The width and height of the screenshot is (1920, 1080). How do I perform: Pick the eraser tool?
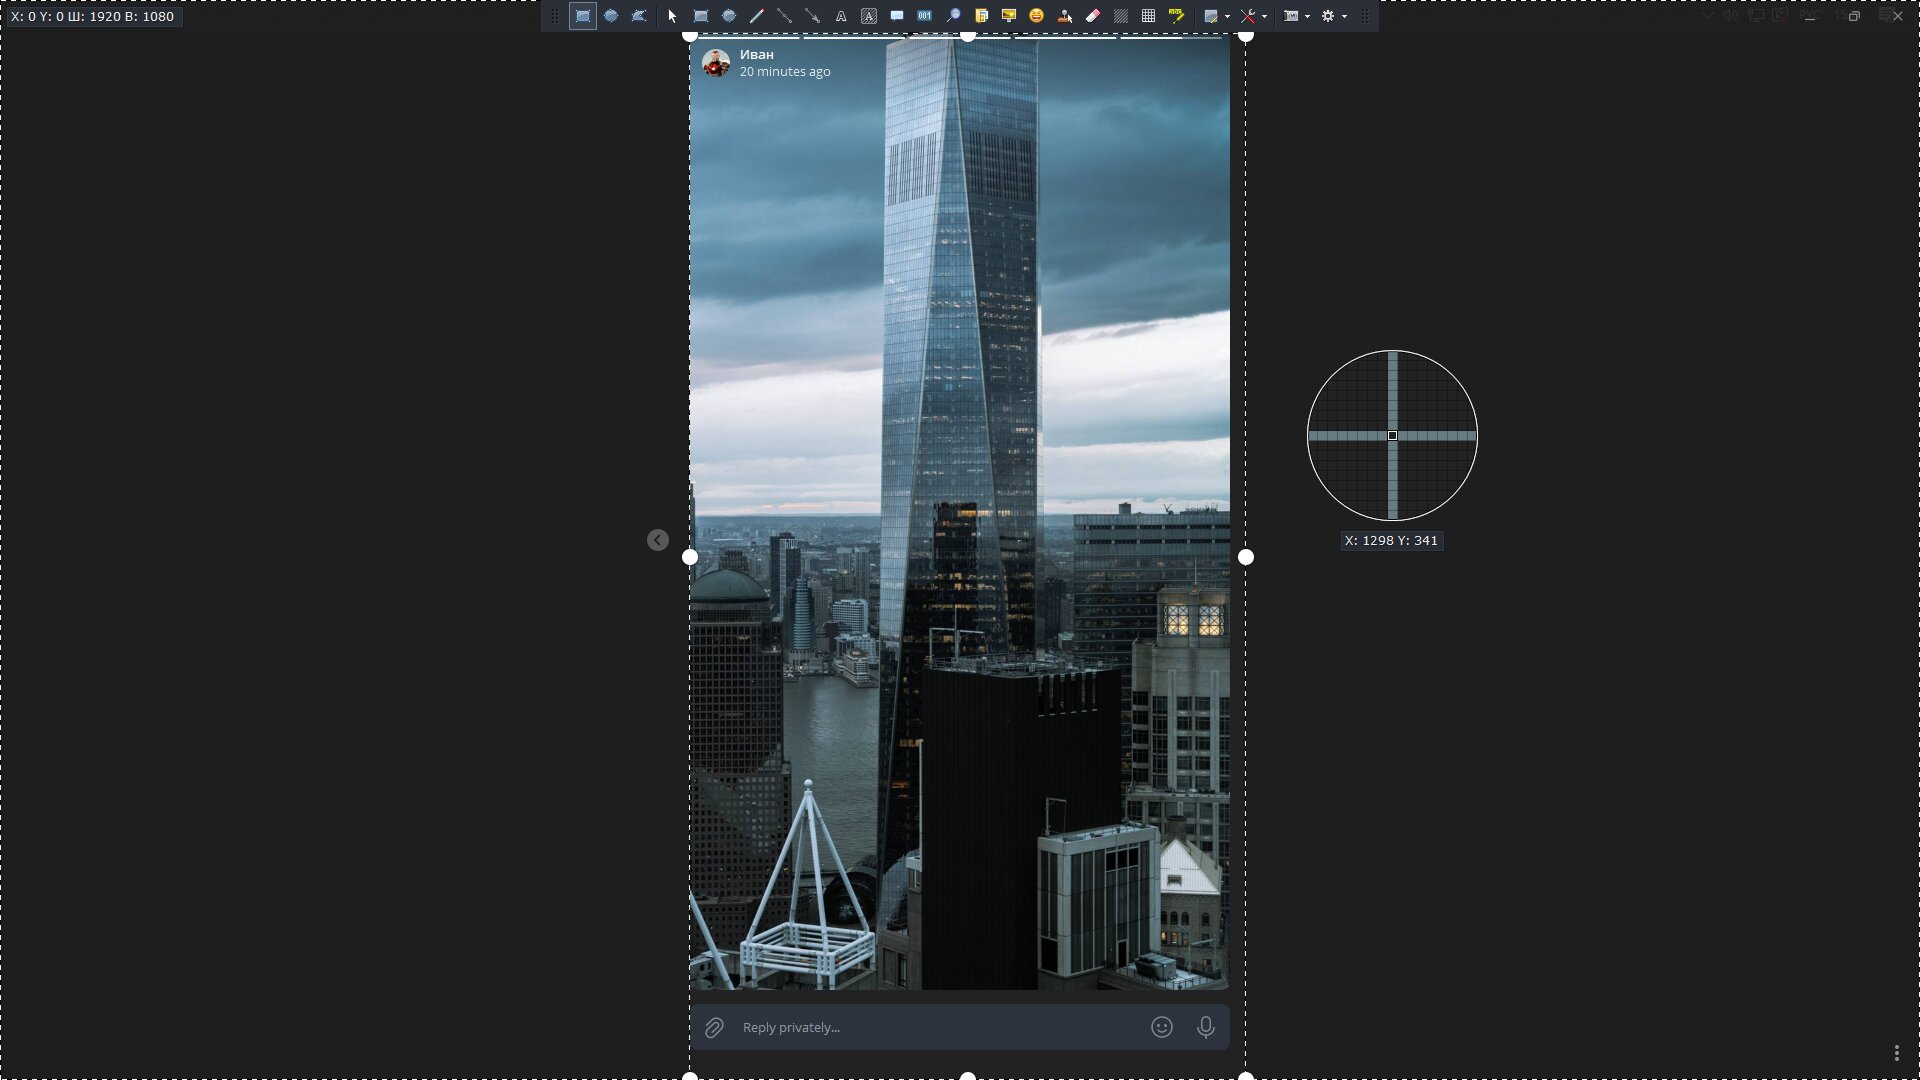point(1093,16)
